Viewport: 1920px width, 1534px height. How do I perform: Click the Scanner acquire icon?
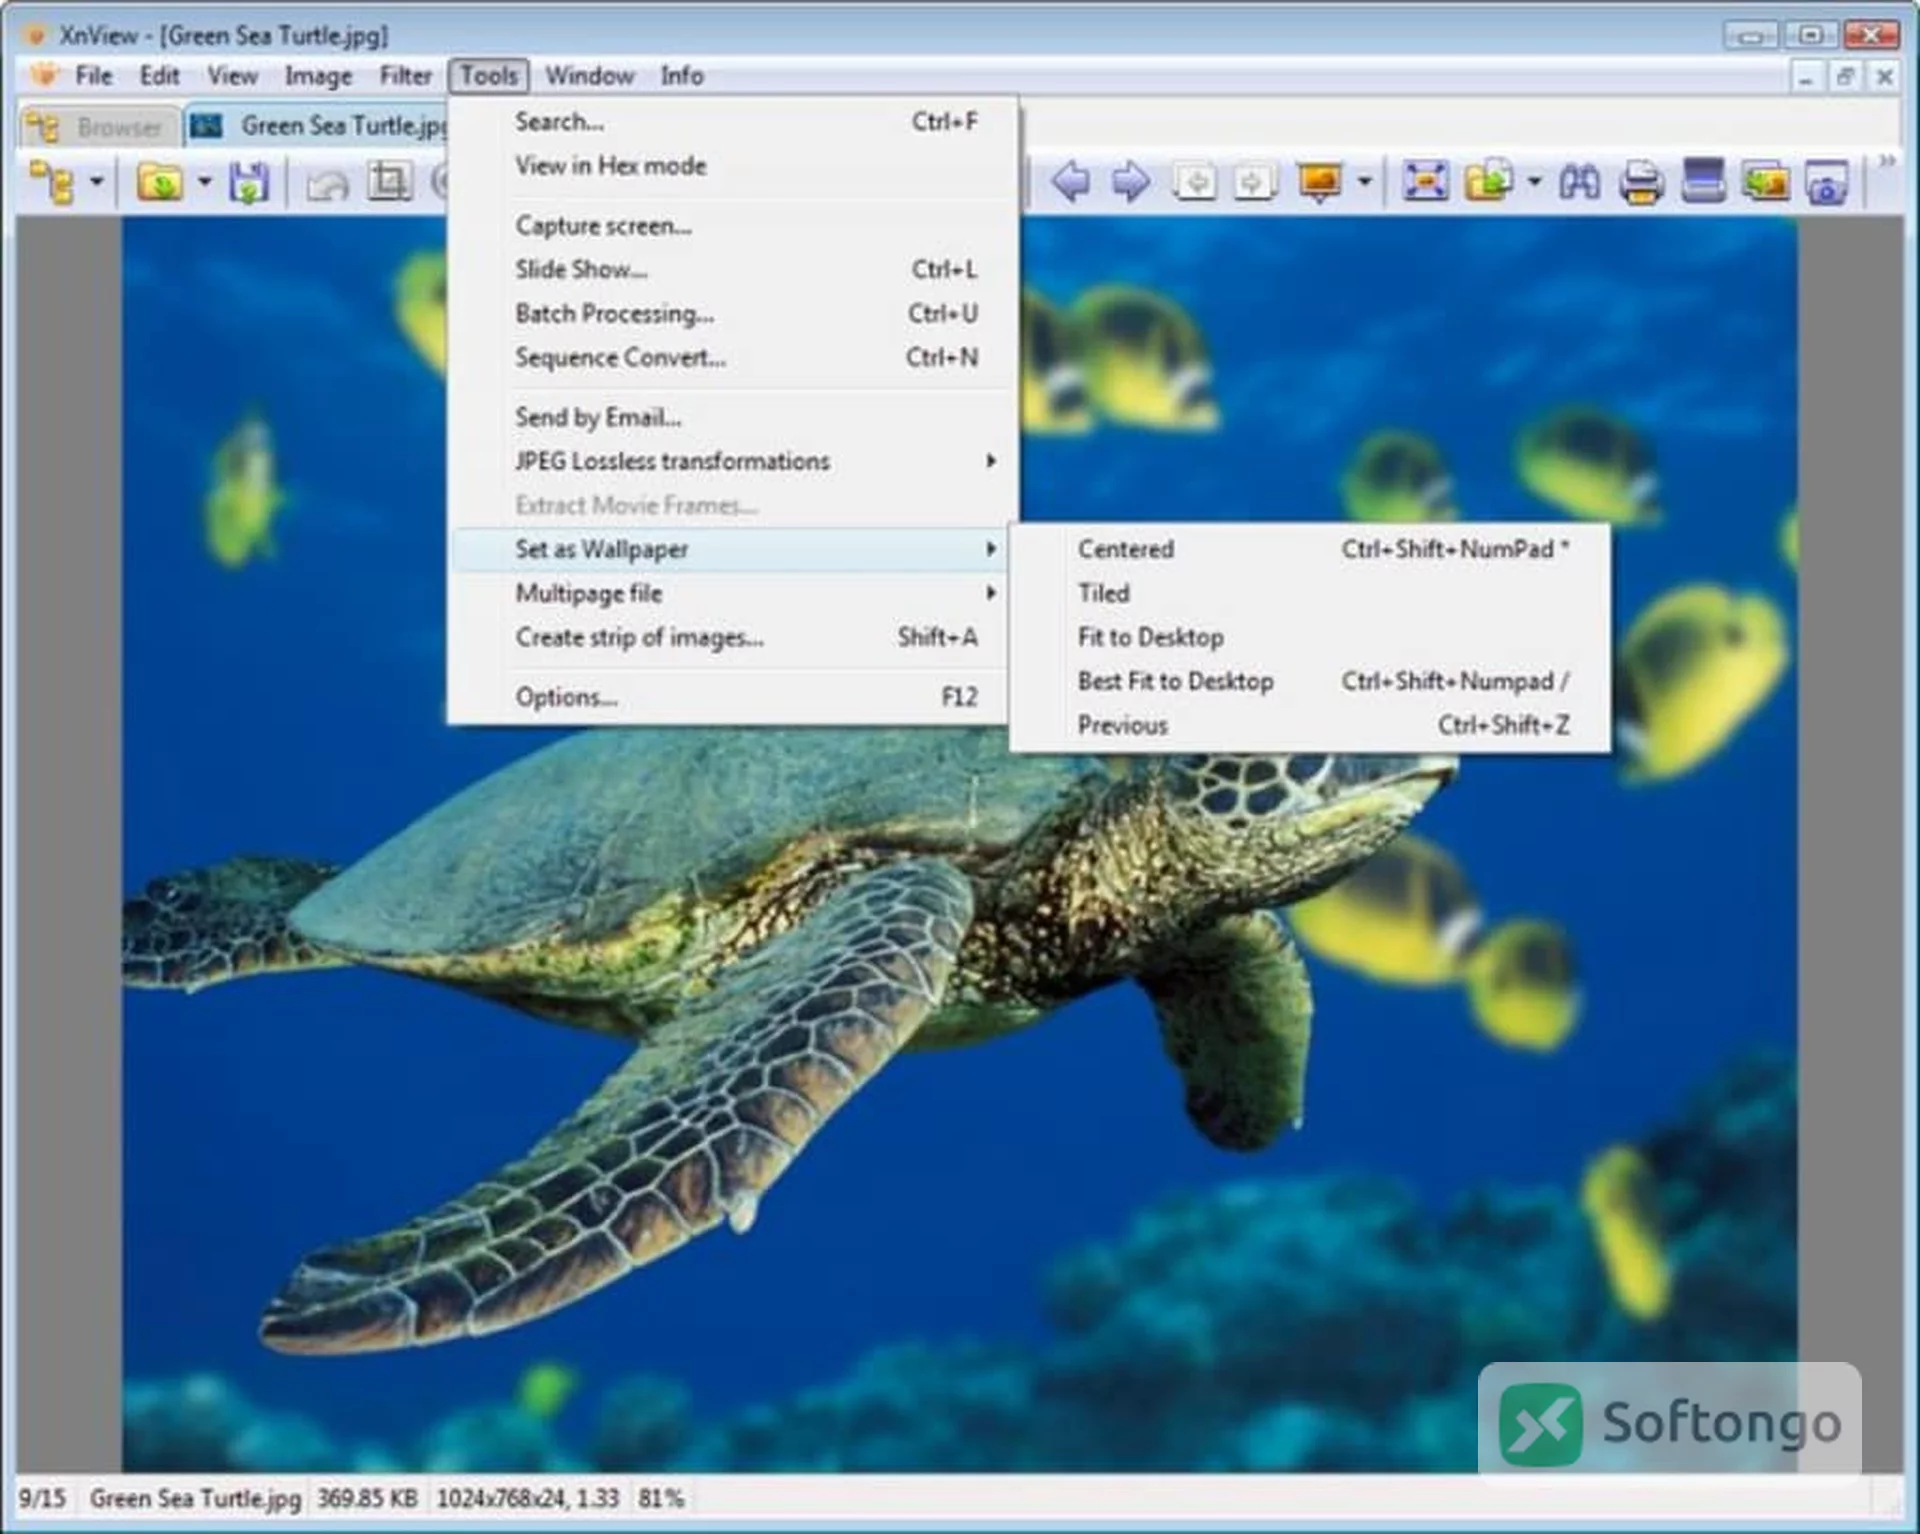coord(1703,181)
